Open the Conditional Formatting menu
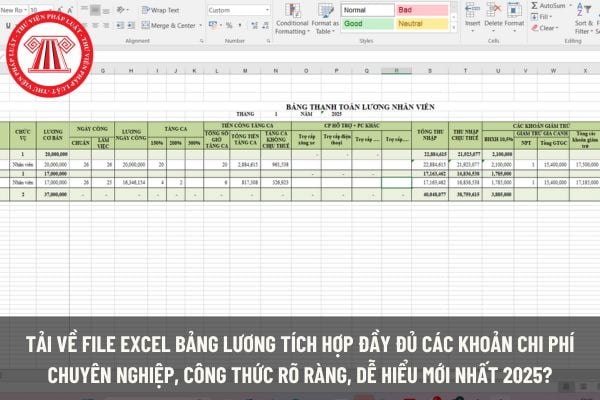600x400 pixels. coord(292,19)
